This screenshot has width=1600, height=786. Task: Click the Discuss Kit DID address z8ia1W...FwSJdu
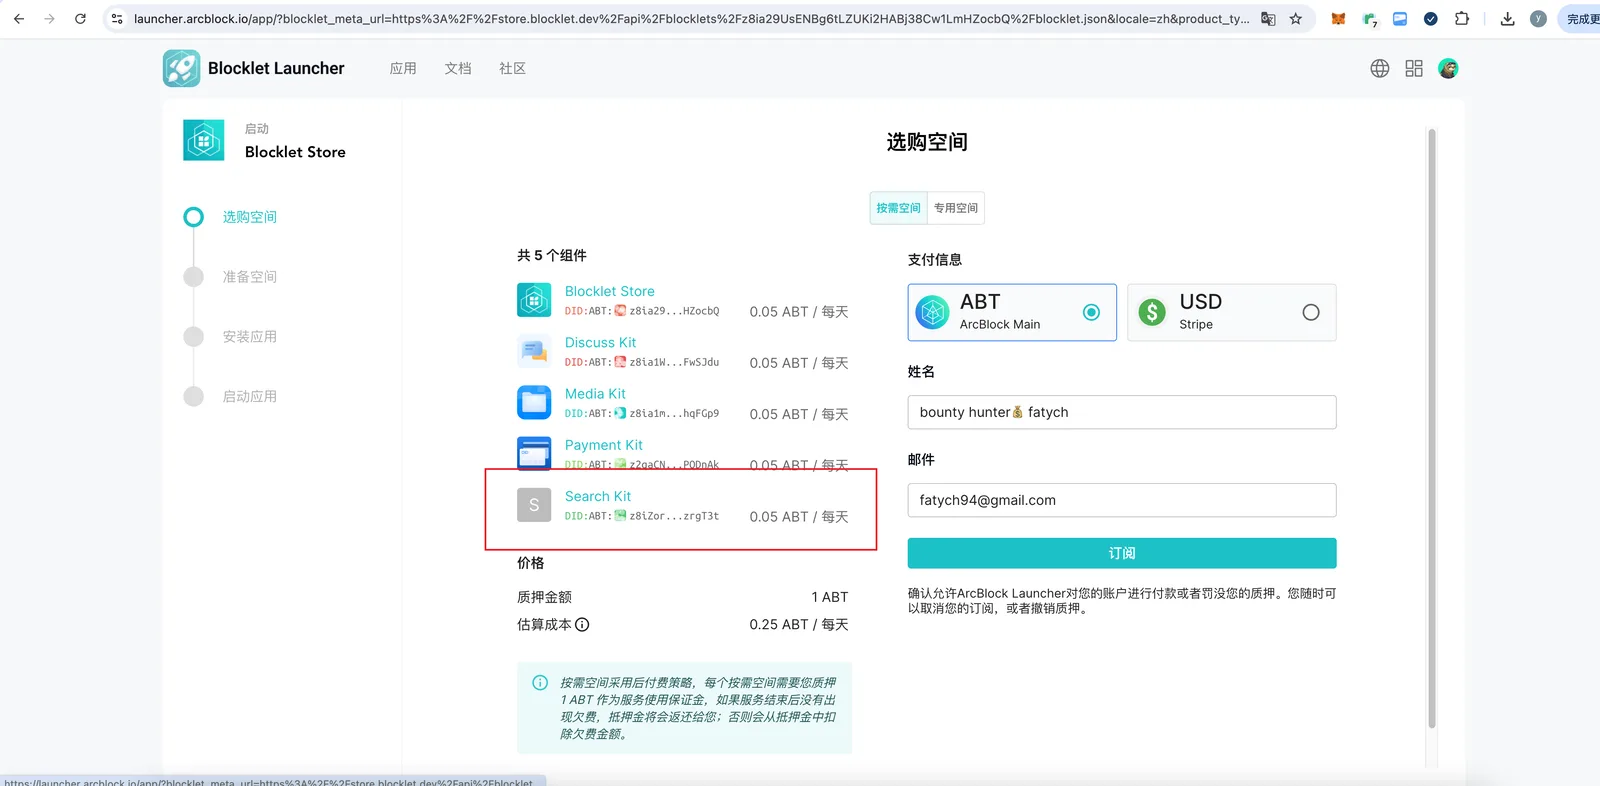coord(674,362)
